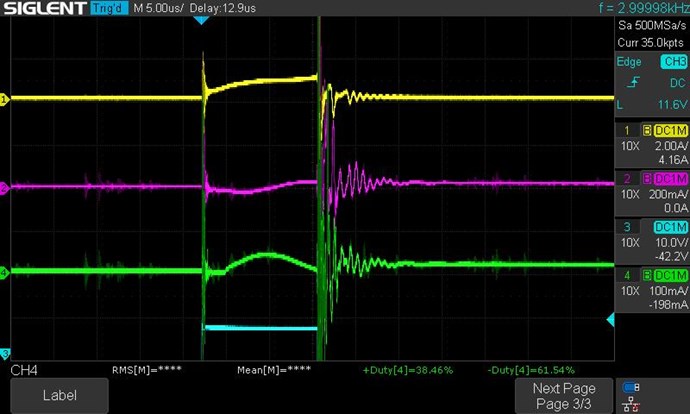
Task: Click channel 2 bandwidth limit B icon
Action: 647,179
